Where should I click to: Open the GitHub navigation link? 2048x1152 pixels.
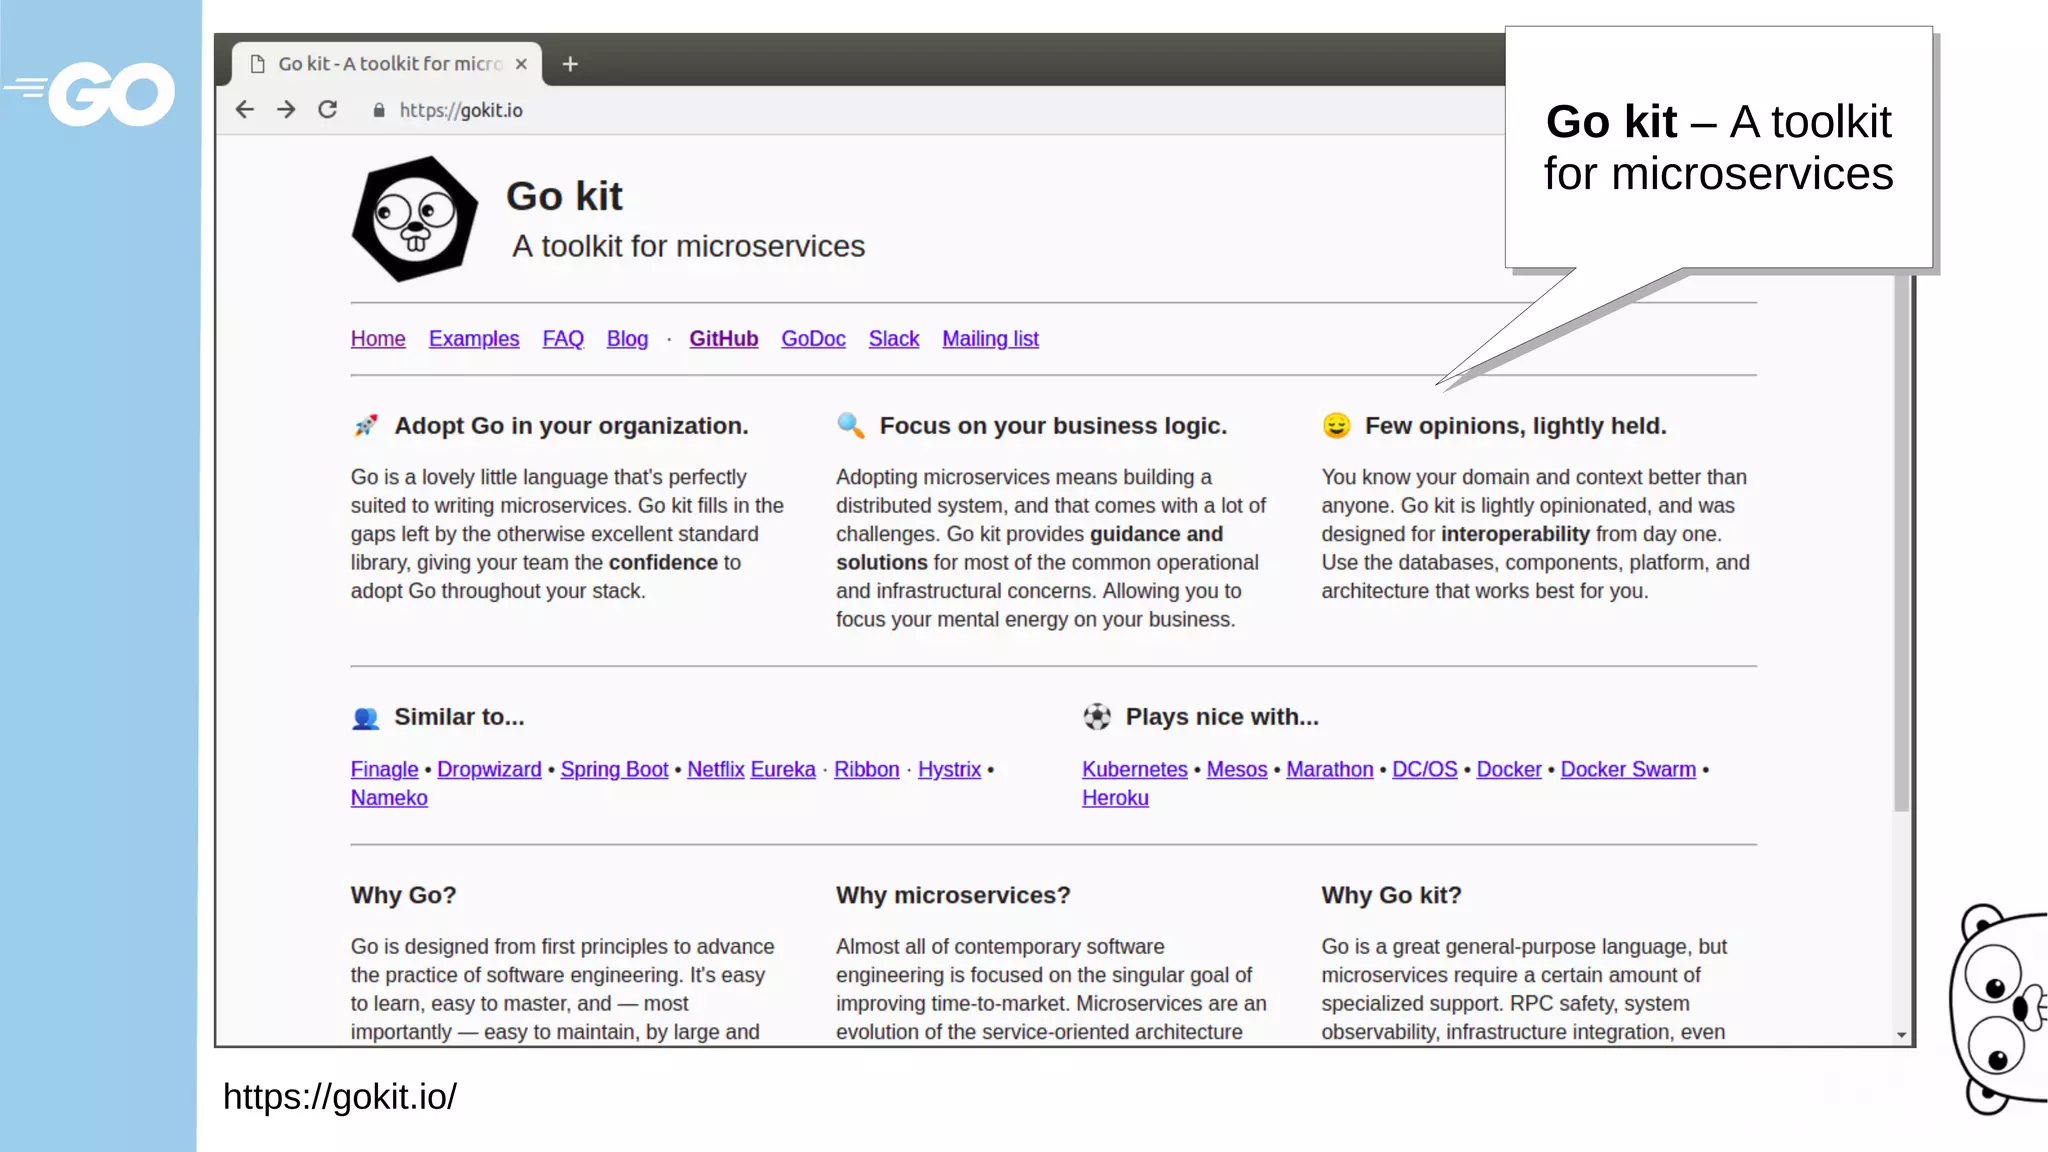tap(723, 339)
